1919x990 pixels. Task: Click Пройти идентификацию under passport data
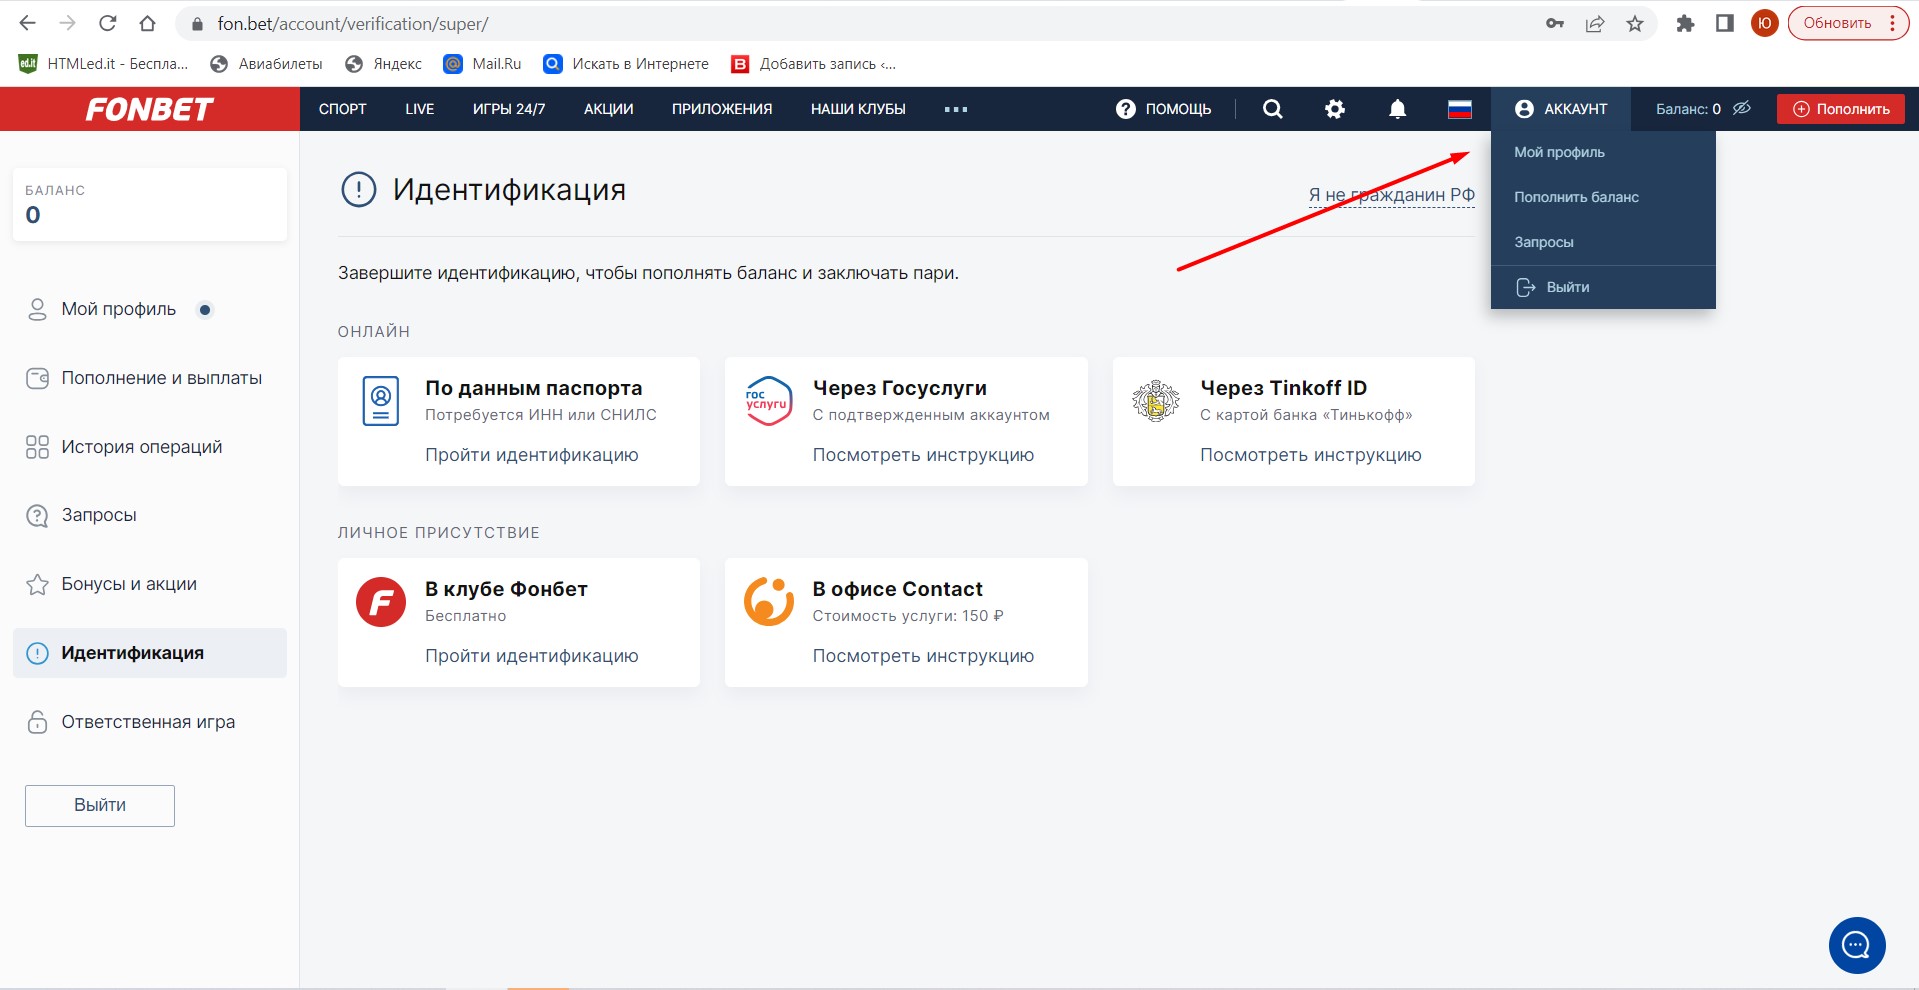click(x=531, y=455)
